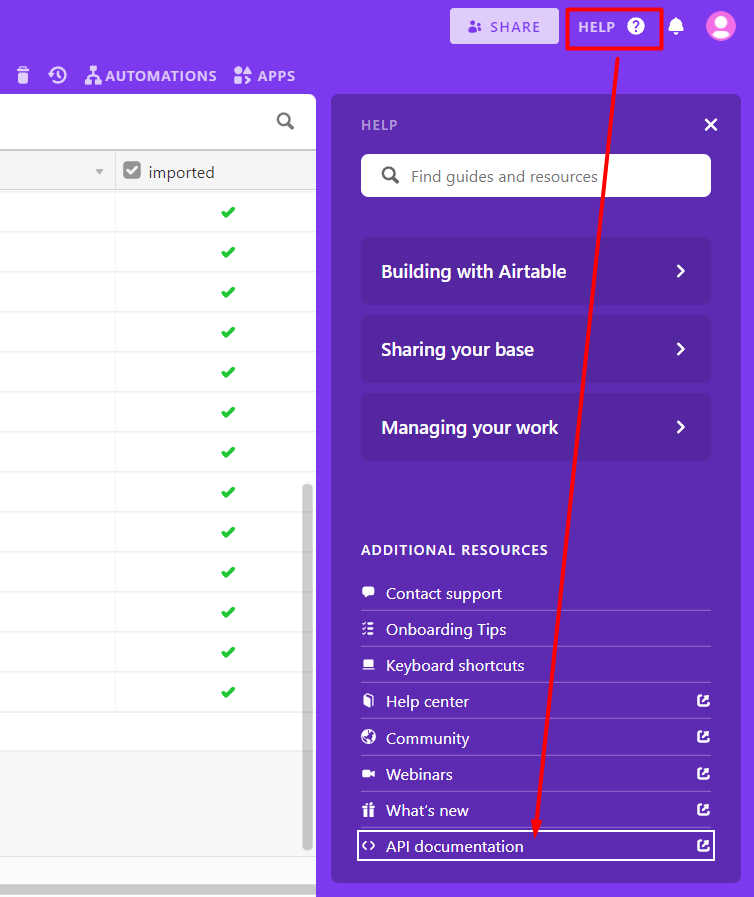This screenshot has height=897, width=754.
Task: Uncheck the last imported checkmark cell
Action: [228, 692]
